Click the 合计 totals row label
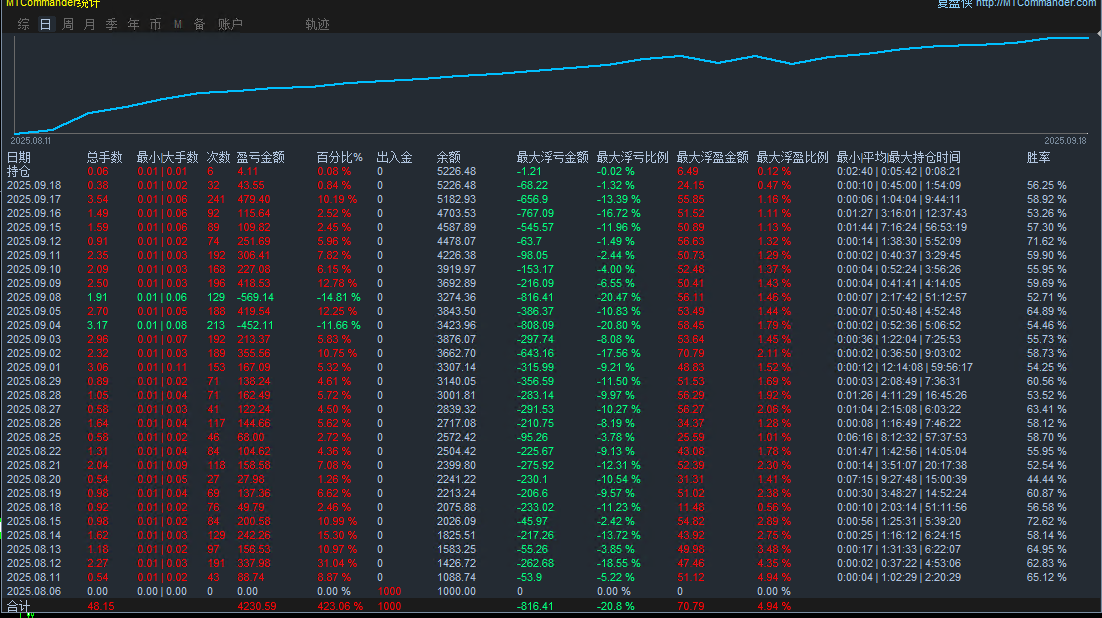The image size is (1102, 618). pos(19,606)
